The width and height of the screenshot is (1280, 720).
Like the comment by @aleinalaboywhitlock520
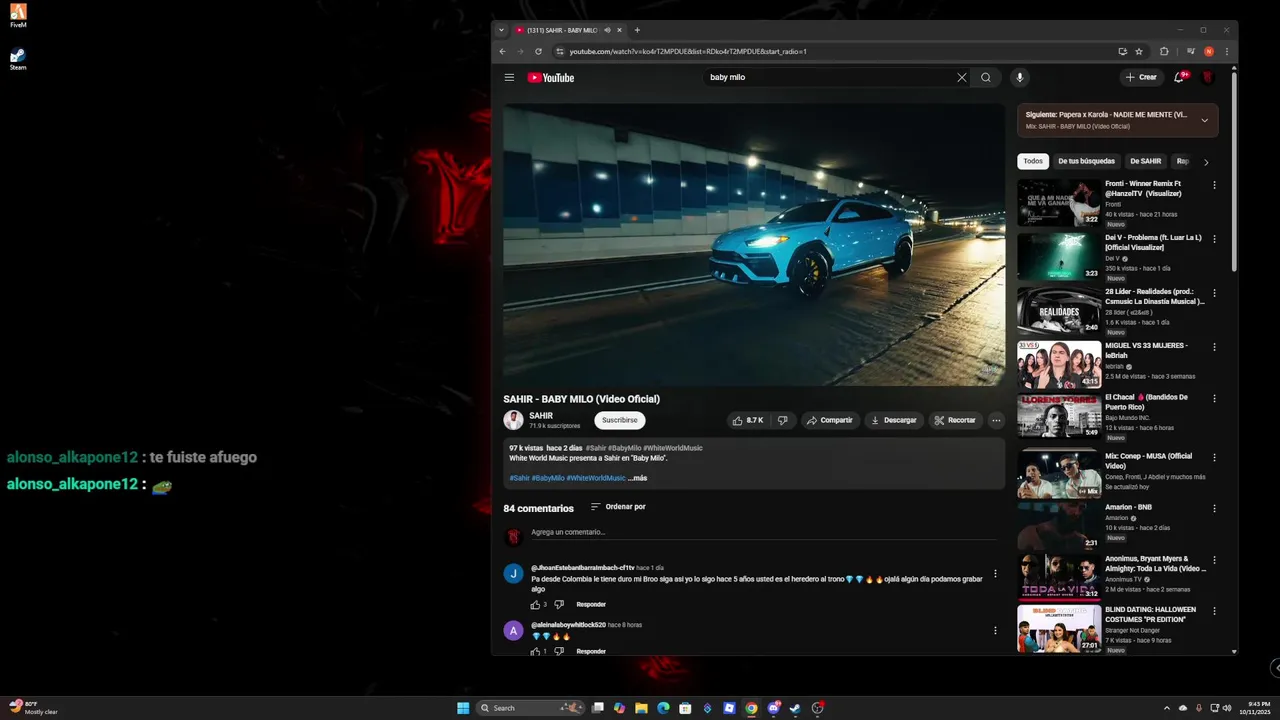coord(535,651)
